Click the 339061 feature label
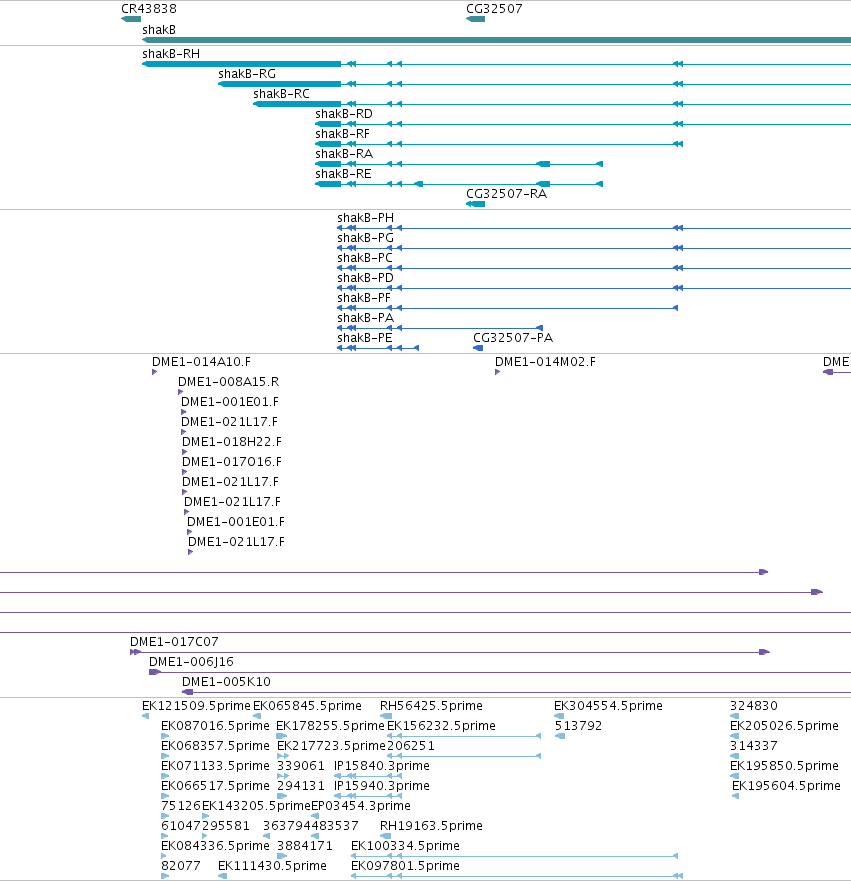851x881 pixels. coord(301,766)
